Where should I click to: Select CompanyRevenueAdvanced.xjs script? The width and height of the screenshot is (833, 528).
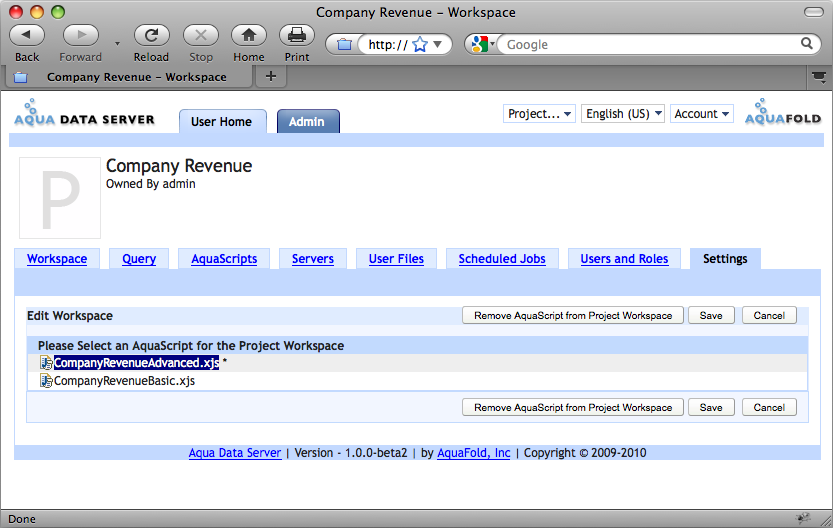click(x=137, y=363)
